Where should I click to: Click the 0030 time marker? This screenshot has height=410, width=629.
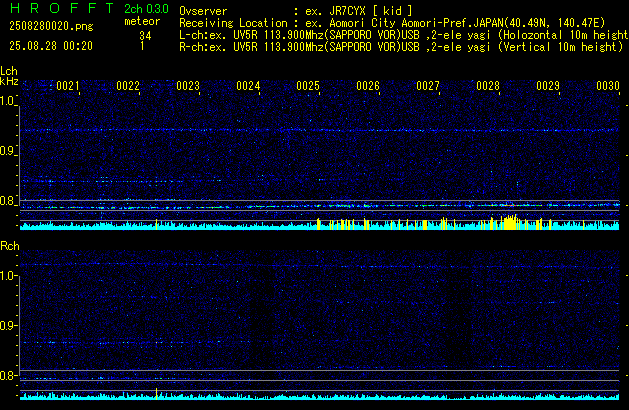608,86
